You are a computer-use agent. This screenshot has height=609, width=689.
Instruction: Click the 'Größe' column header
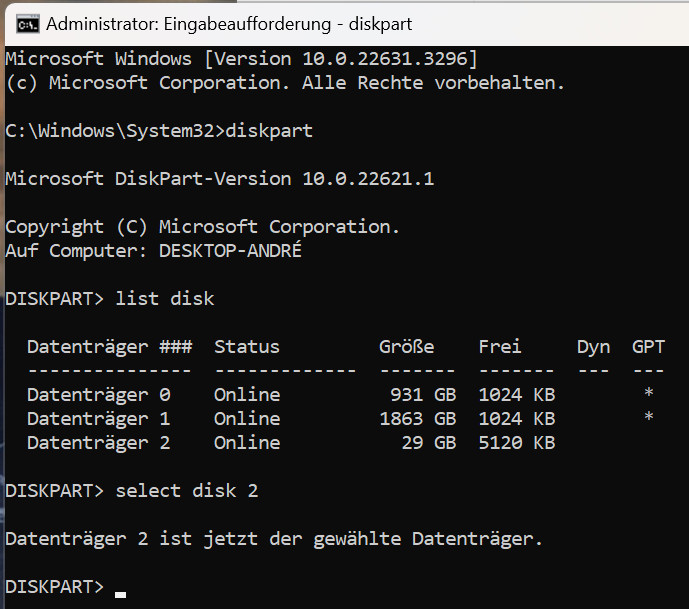point(406,347)
